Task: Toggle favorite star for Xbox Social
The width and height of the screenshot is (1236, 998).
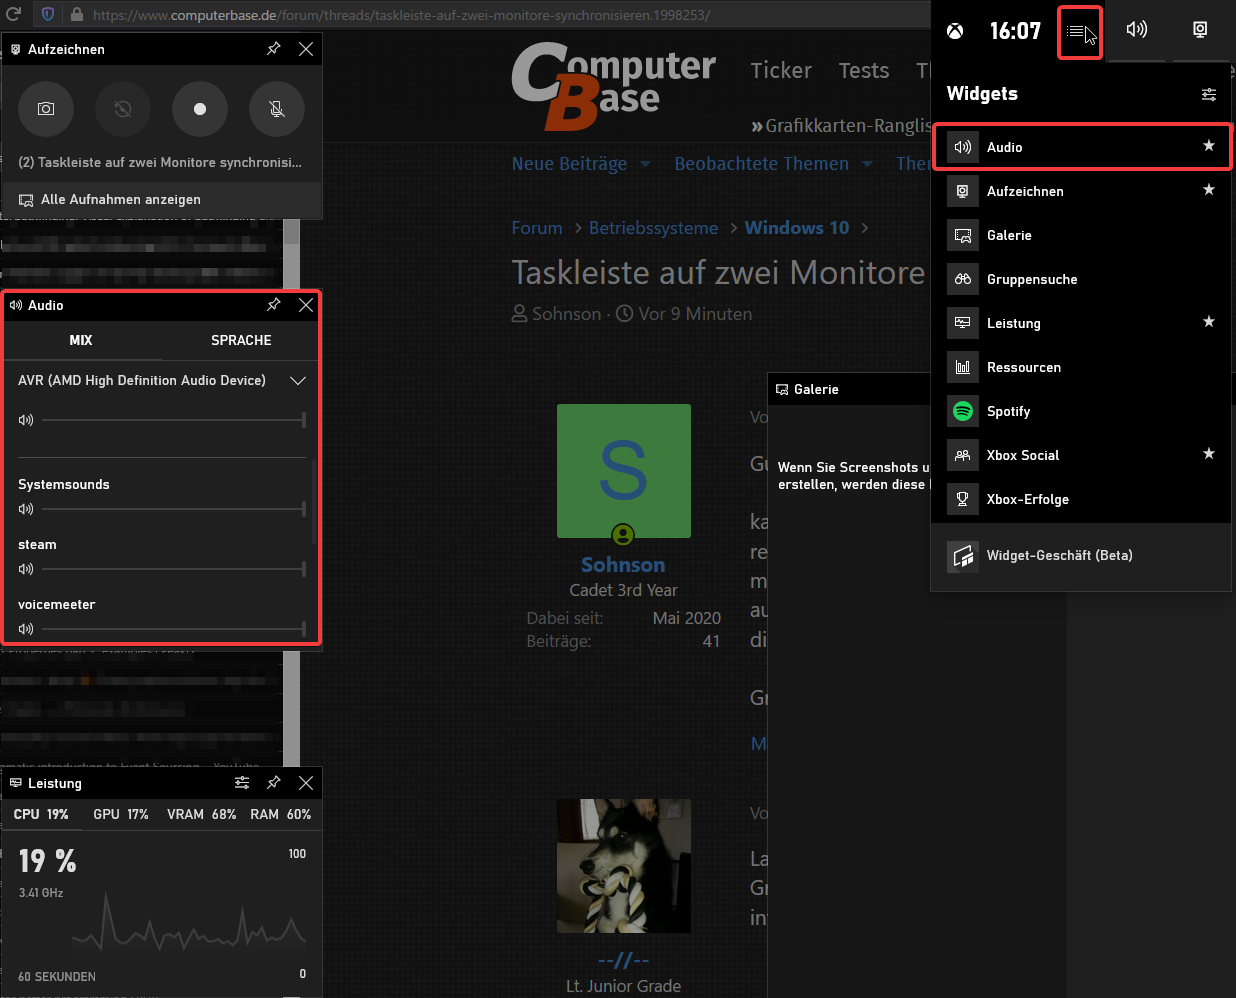Action: click(x=1209, y=454)
